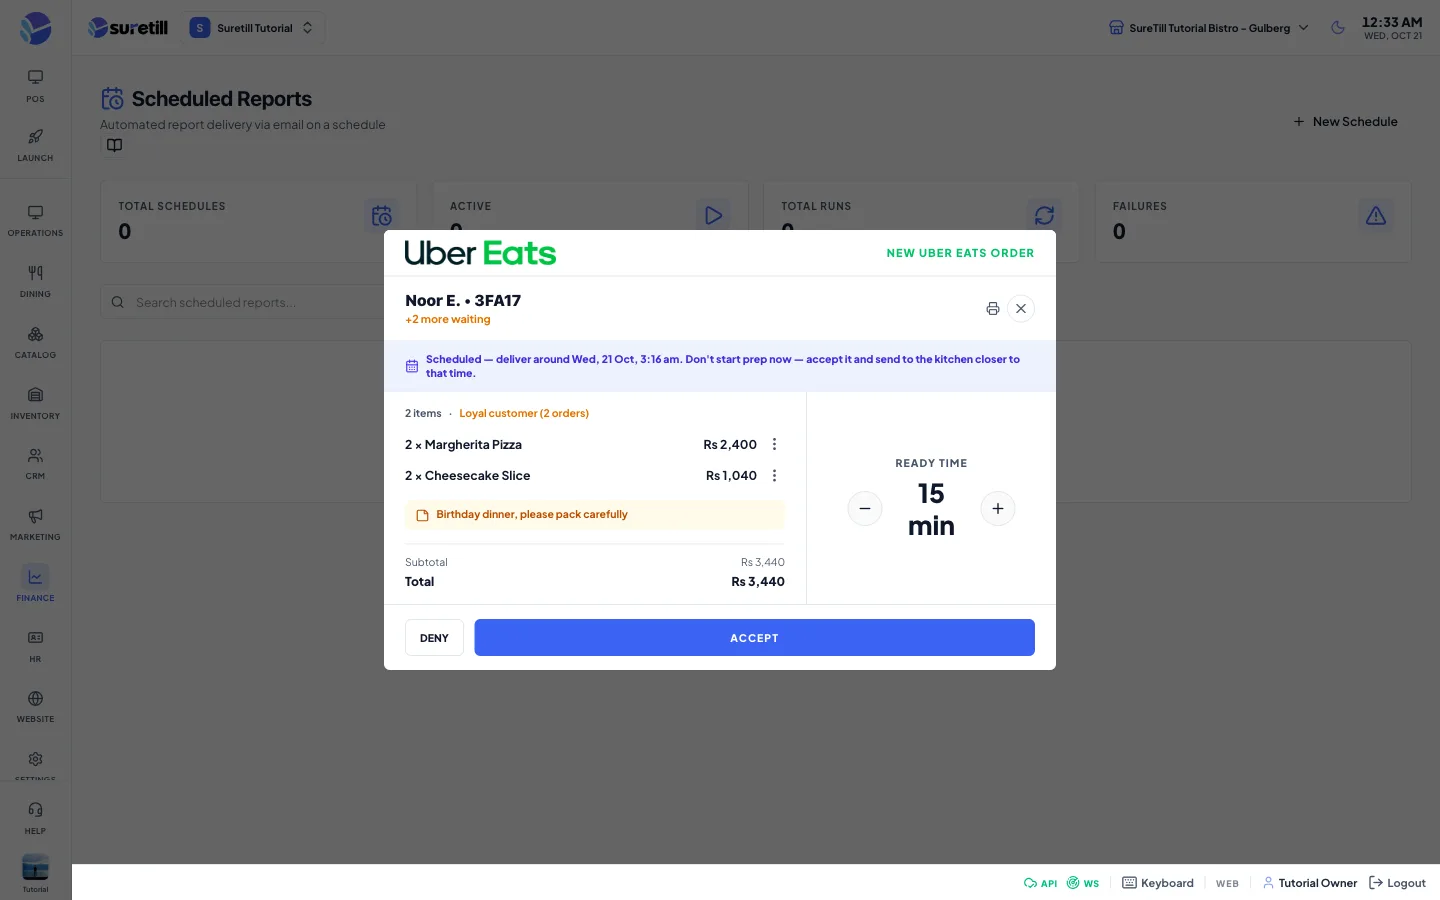1440x900 pixels.
Task: Open options for Margherita Pizza item
Action: coord(774,445)
